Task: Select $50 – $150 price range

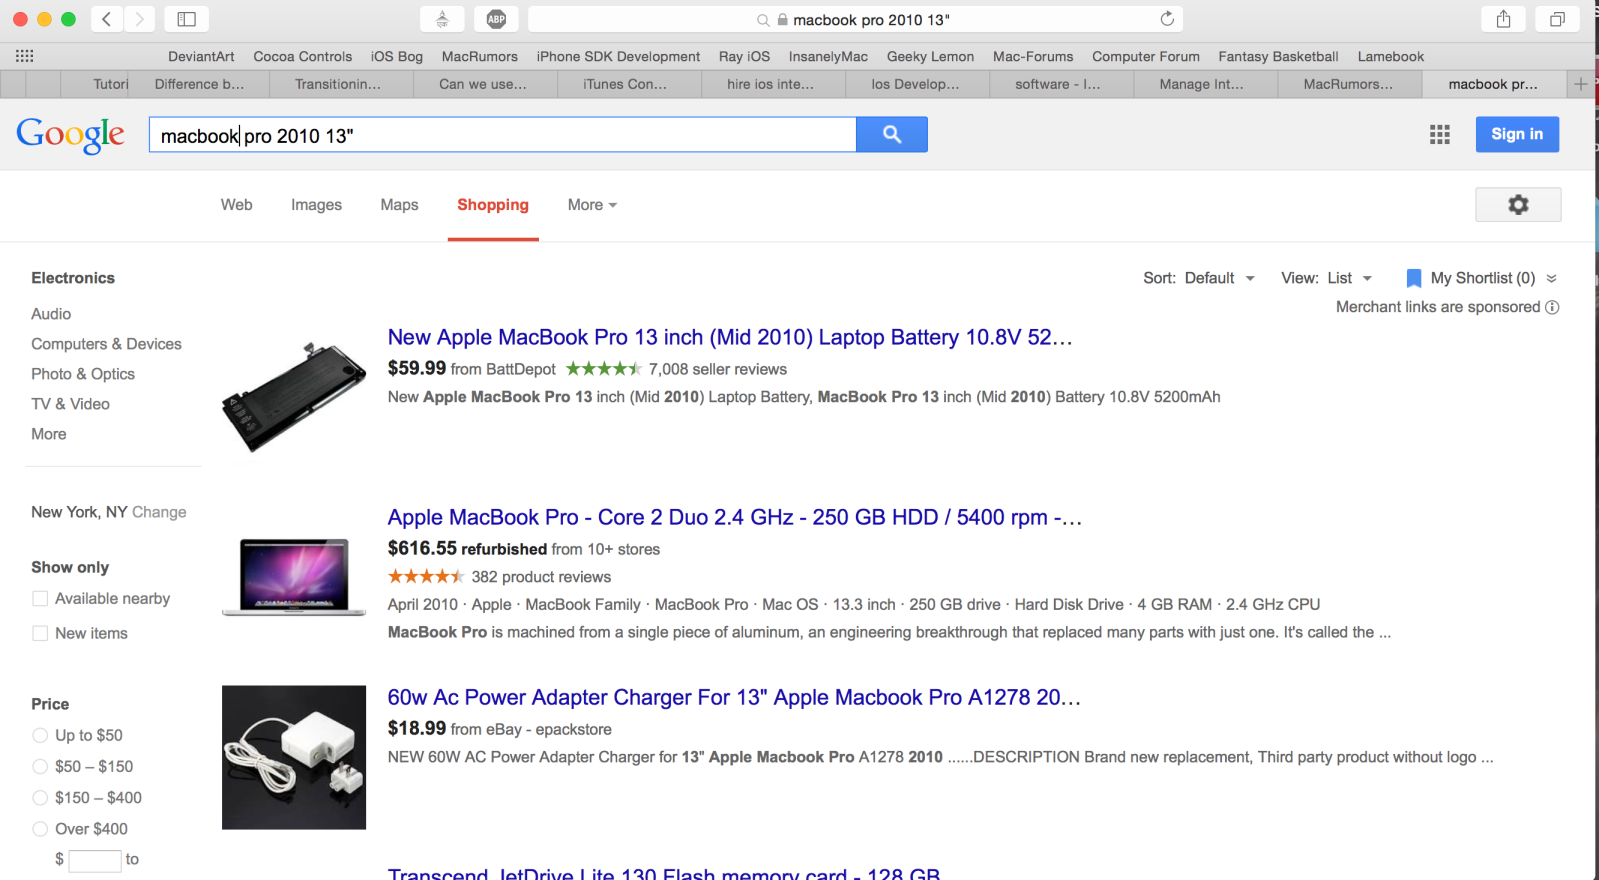Action: tap(40, 766)
